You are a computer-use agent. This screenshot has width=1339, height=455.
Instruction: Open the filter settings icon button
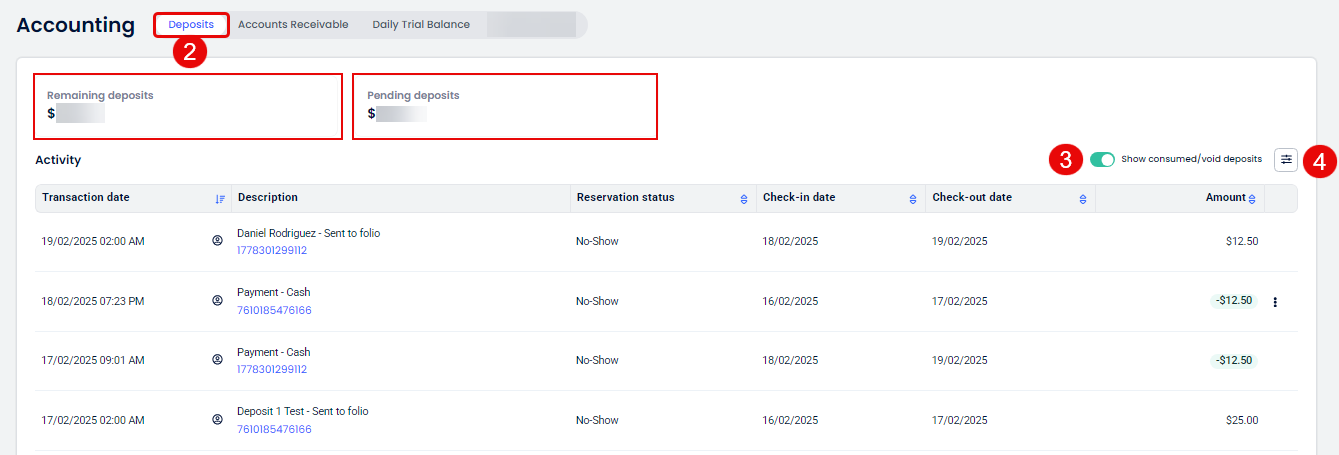pyautogui.click(x=1286, y=159)
